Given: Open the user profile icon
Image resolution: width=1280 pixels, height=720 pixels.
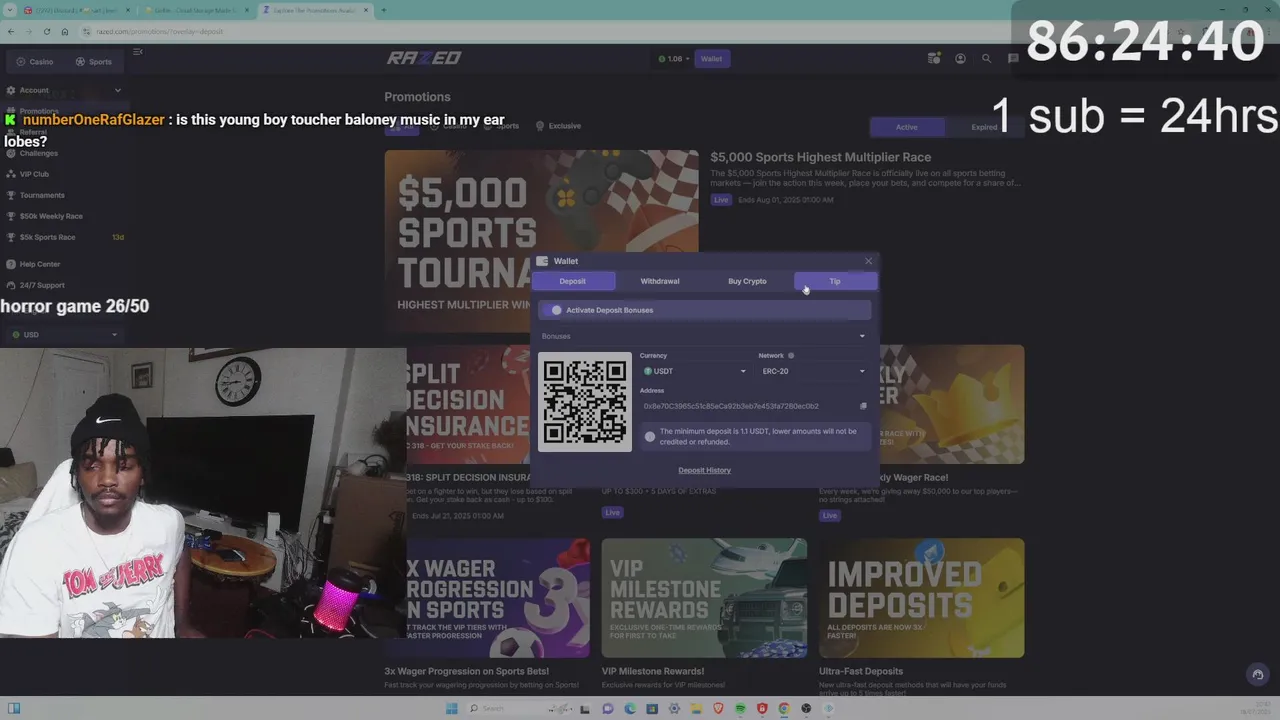Looking at the screenshot, I should [960, 59].
